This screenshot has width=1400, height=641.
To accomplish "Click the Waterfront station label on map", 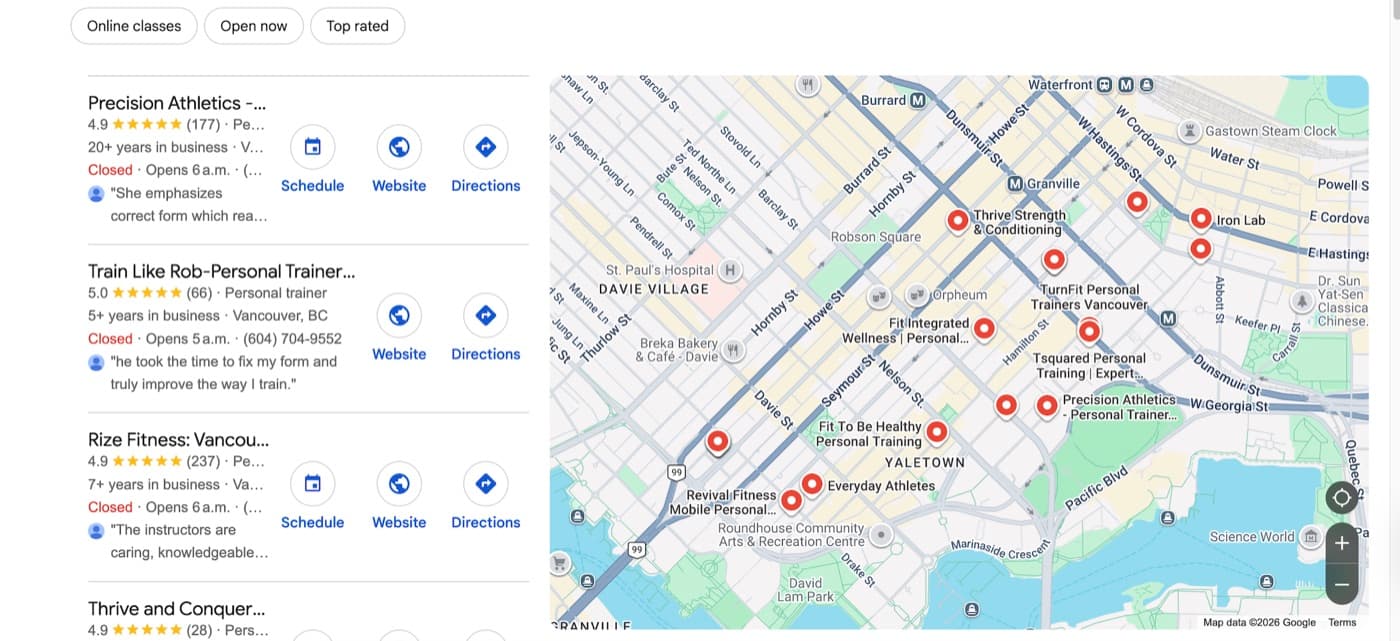I will (x=1060, y=85).
